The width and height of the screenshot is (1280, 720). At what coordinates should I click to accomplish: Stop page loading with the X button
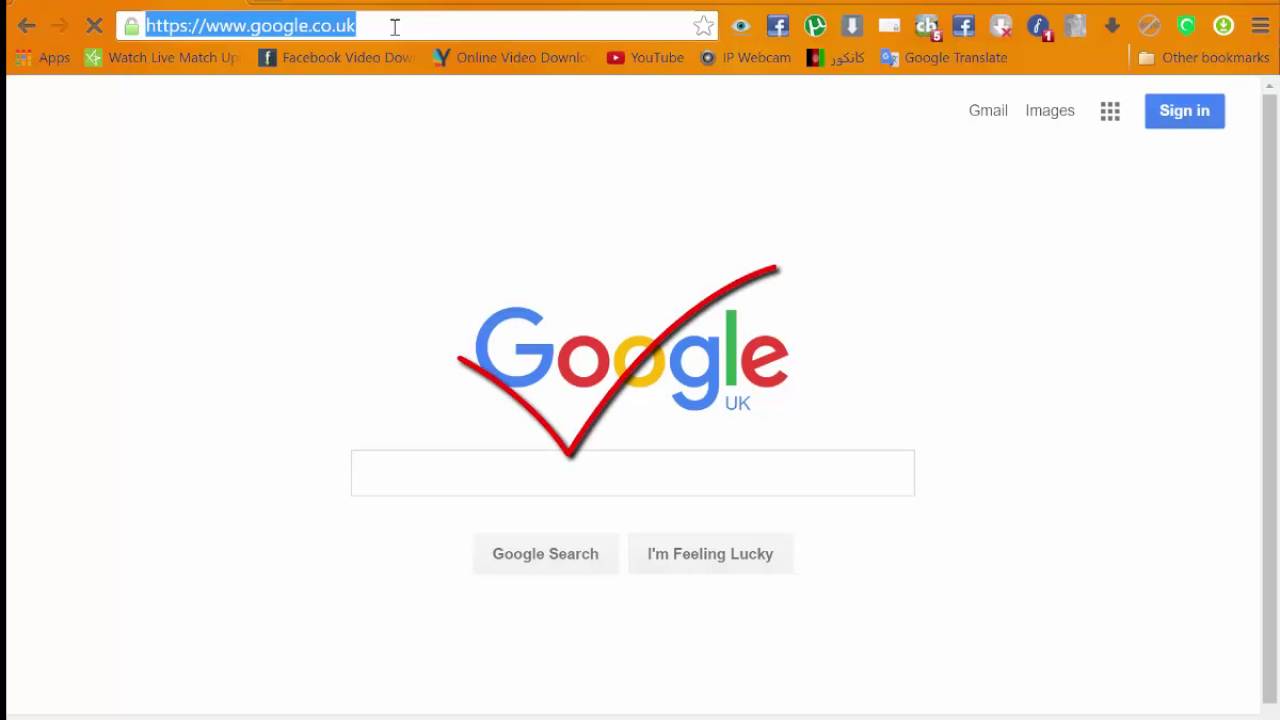[94, 26]
